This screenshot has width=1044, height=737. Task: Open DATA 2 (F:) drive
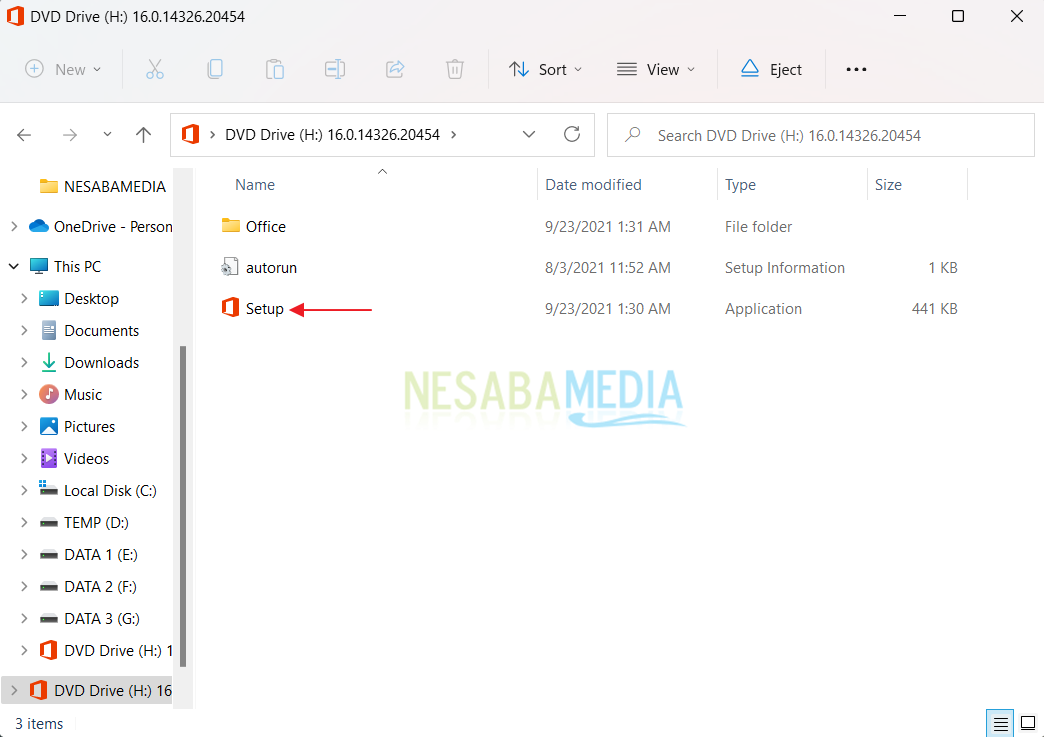(x=100, y=587)
